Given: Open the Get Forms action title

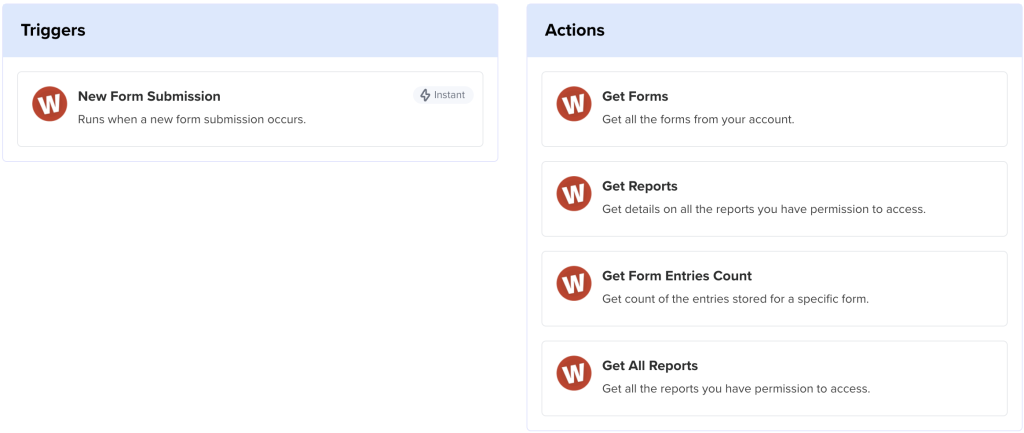Looking at the screenshot, I should tap(635, 96).
